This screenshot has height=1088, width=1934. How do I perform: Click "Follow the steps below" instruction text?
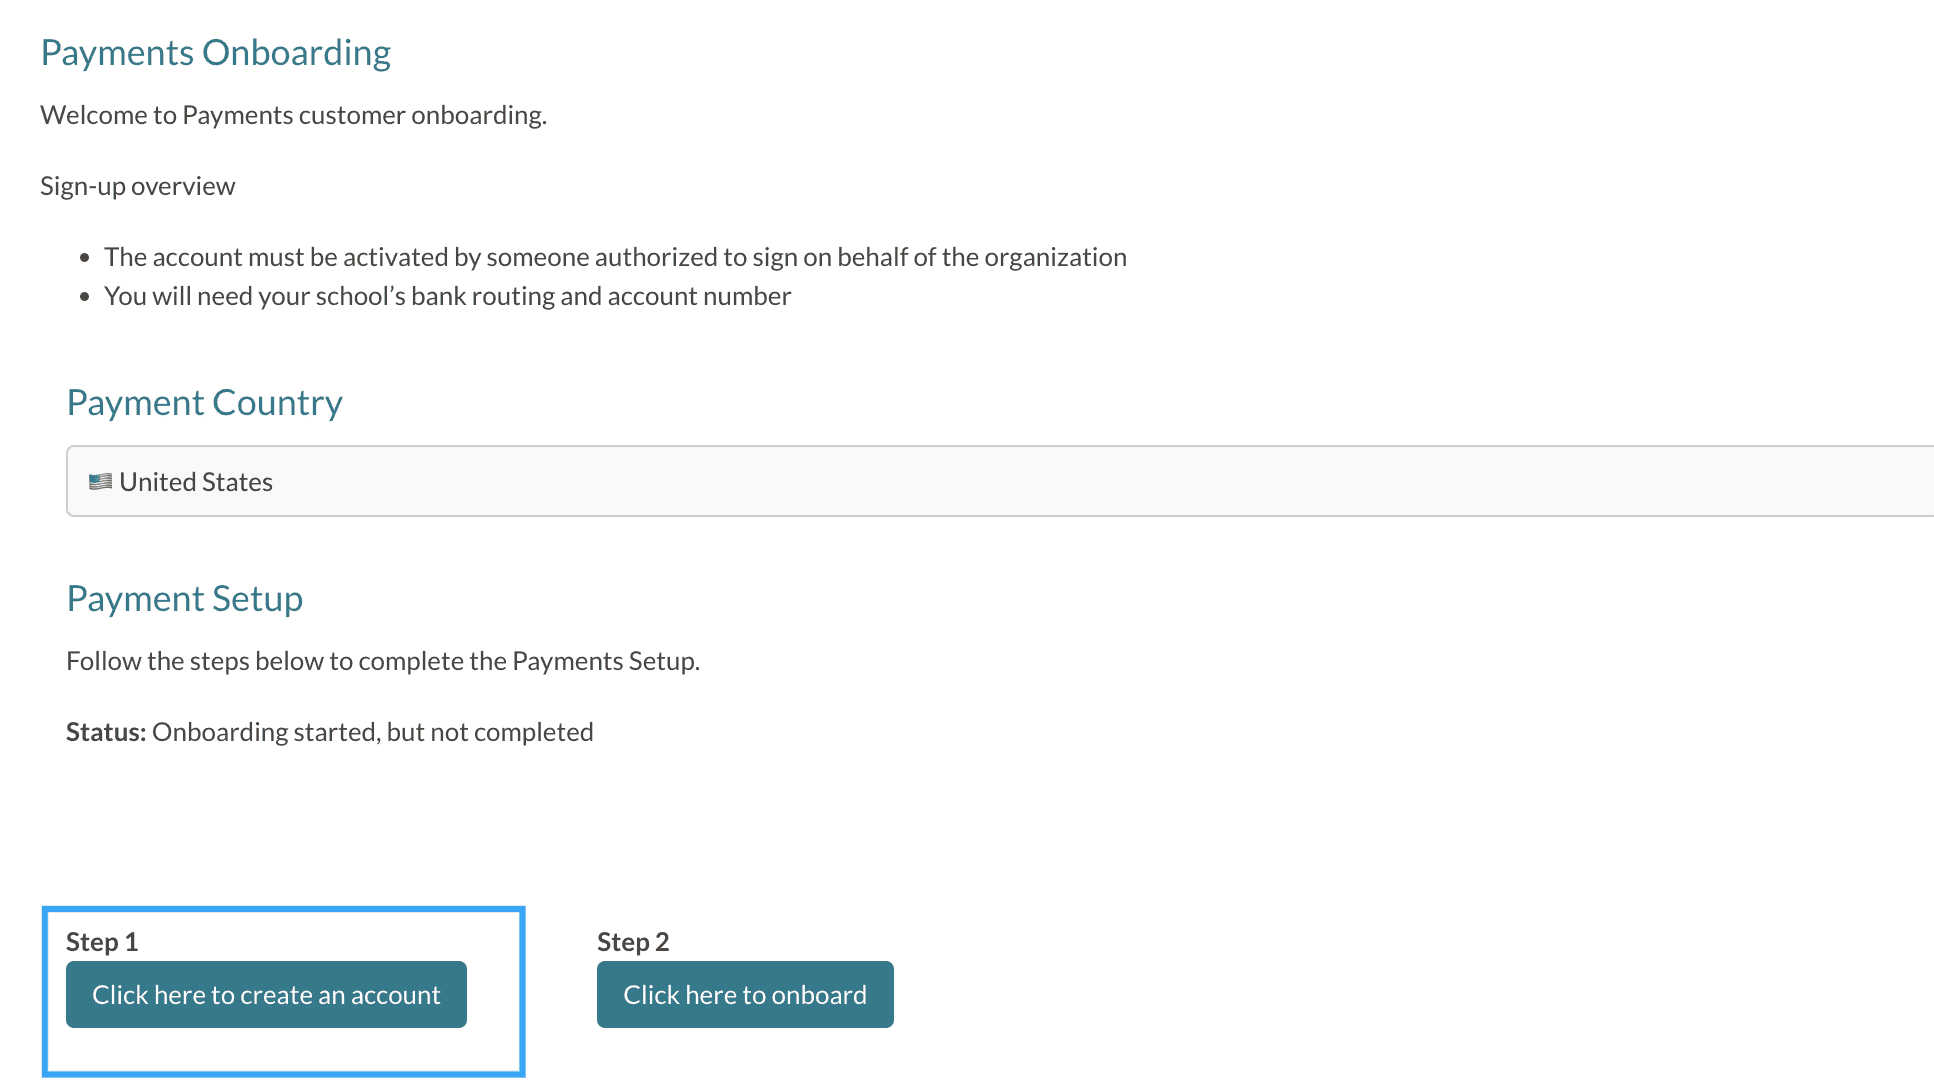382,661
